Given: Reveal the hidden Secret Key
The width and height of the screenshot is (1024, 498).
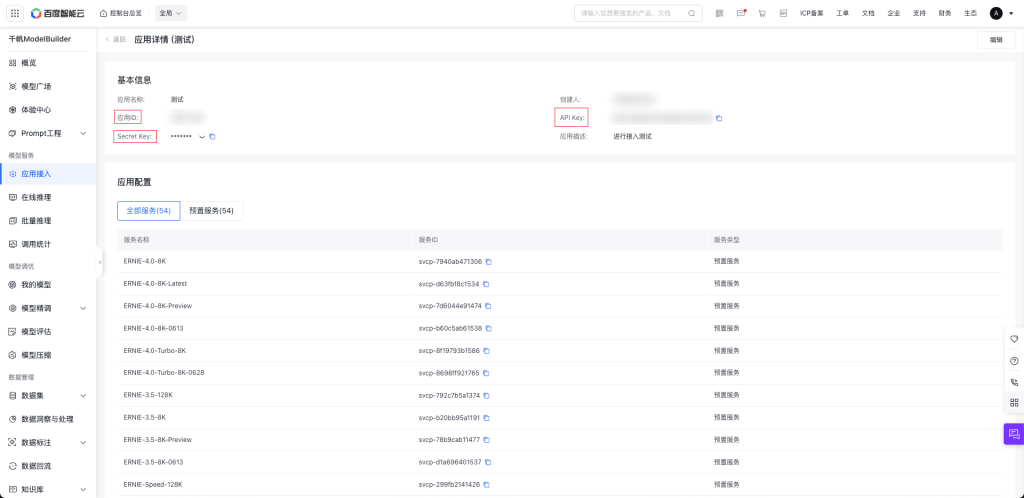Looking at the screenshot, I should click(x=201, y=136).
